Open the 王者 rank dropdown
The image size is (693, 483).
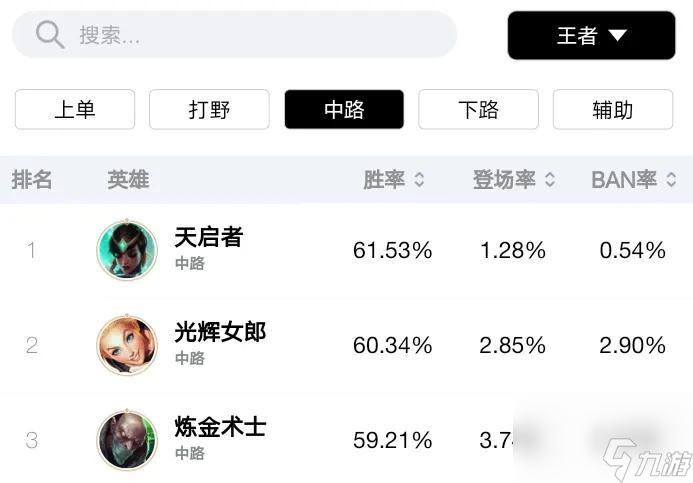[x=591, y=35]
